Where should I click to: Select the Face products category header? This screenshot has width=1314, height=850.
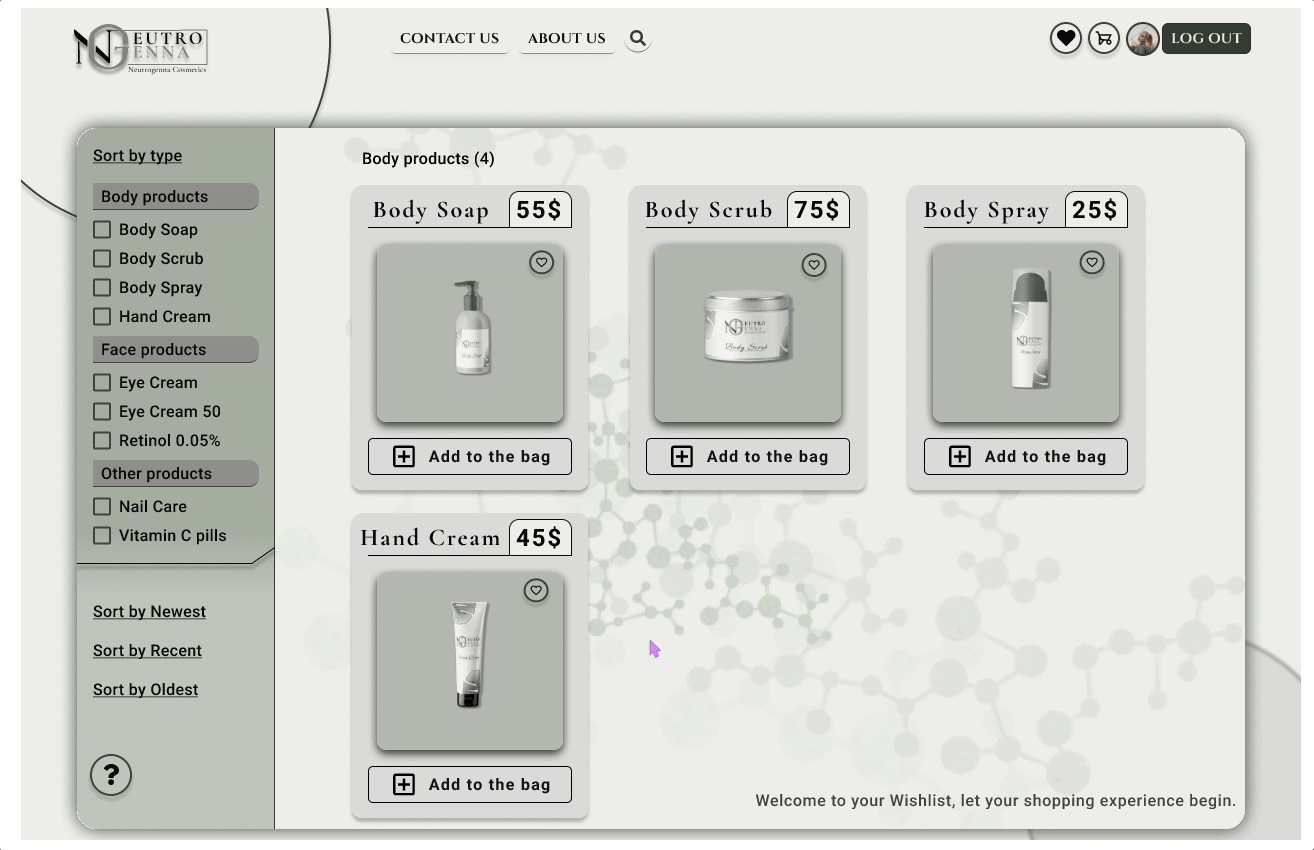click(x=176, y=350)
